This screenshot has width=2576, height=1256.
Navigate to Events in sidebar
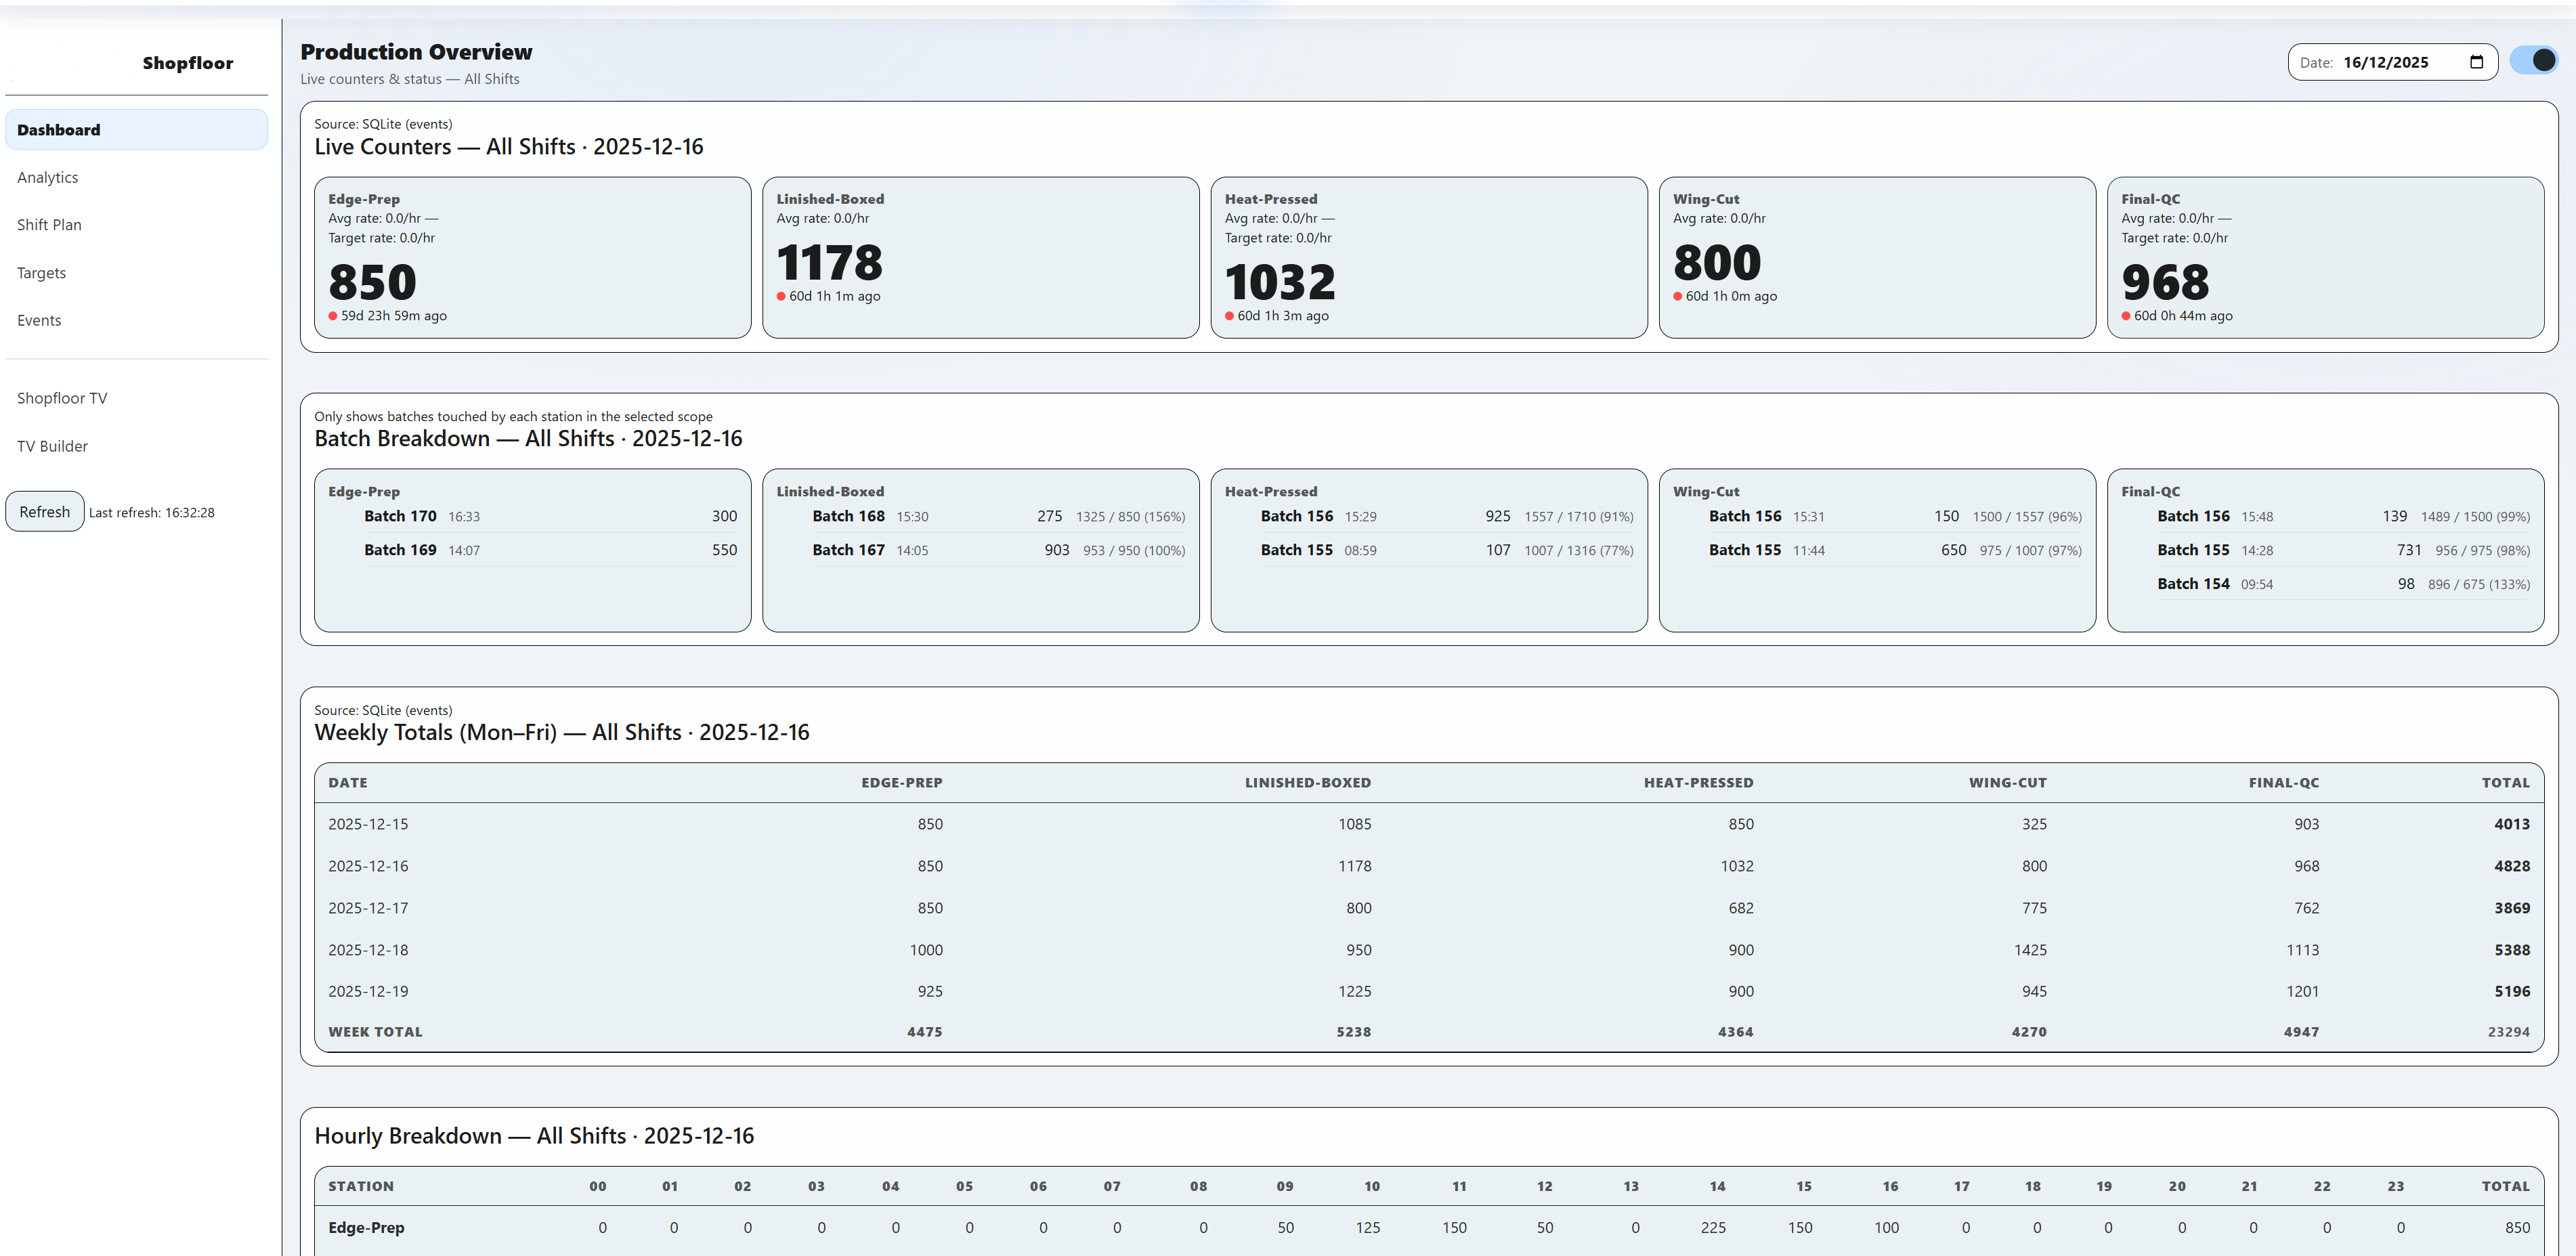[x=39, y=320]
